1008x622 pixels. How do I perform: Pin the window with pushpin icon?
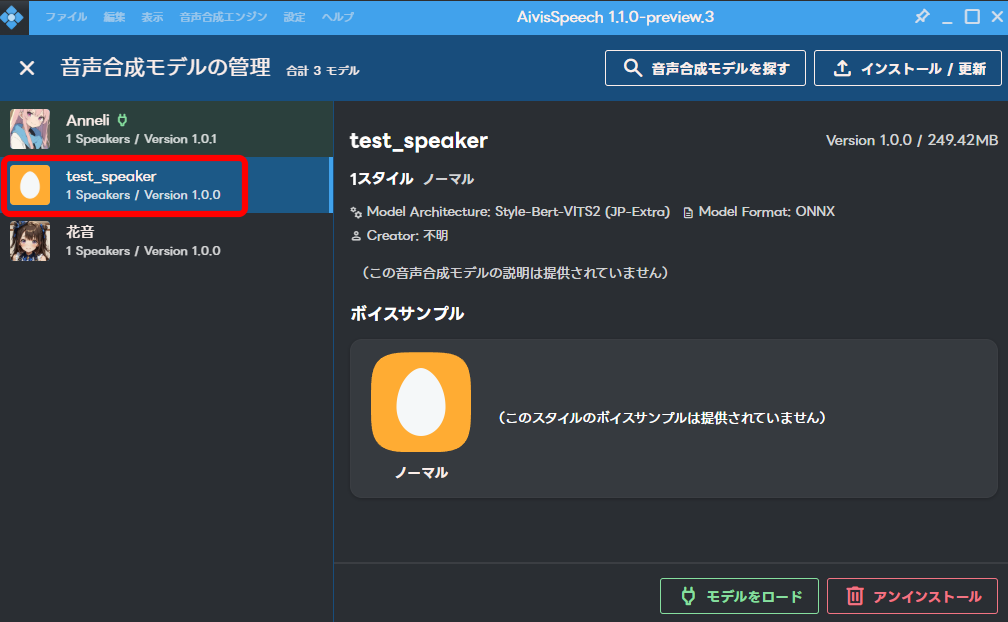tap(922, 17)
